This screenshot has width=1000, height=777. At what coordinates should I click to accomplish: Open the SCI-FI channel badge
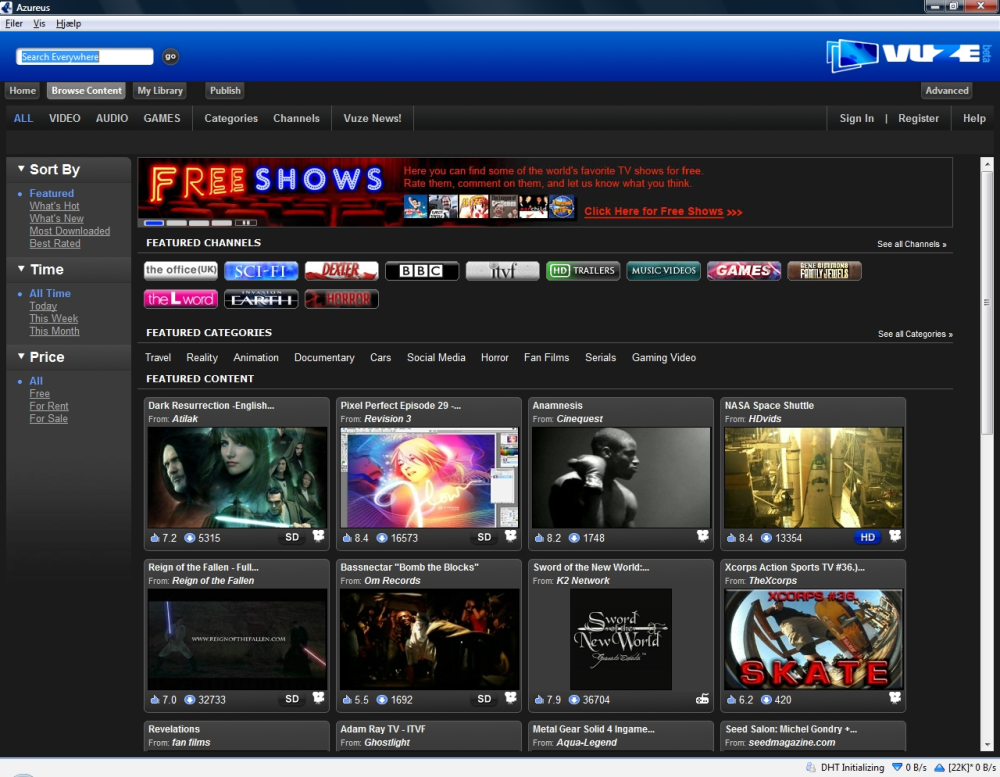click(261, 271)
